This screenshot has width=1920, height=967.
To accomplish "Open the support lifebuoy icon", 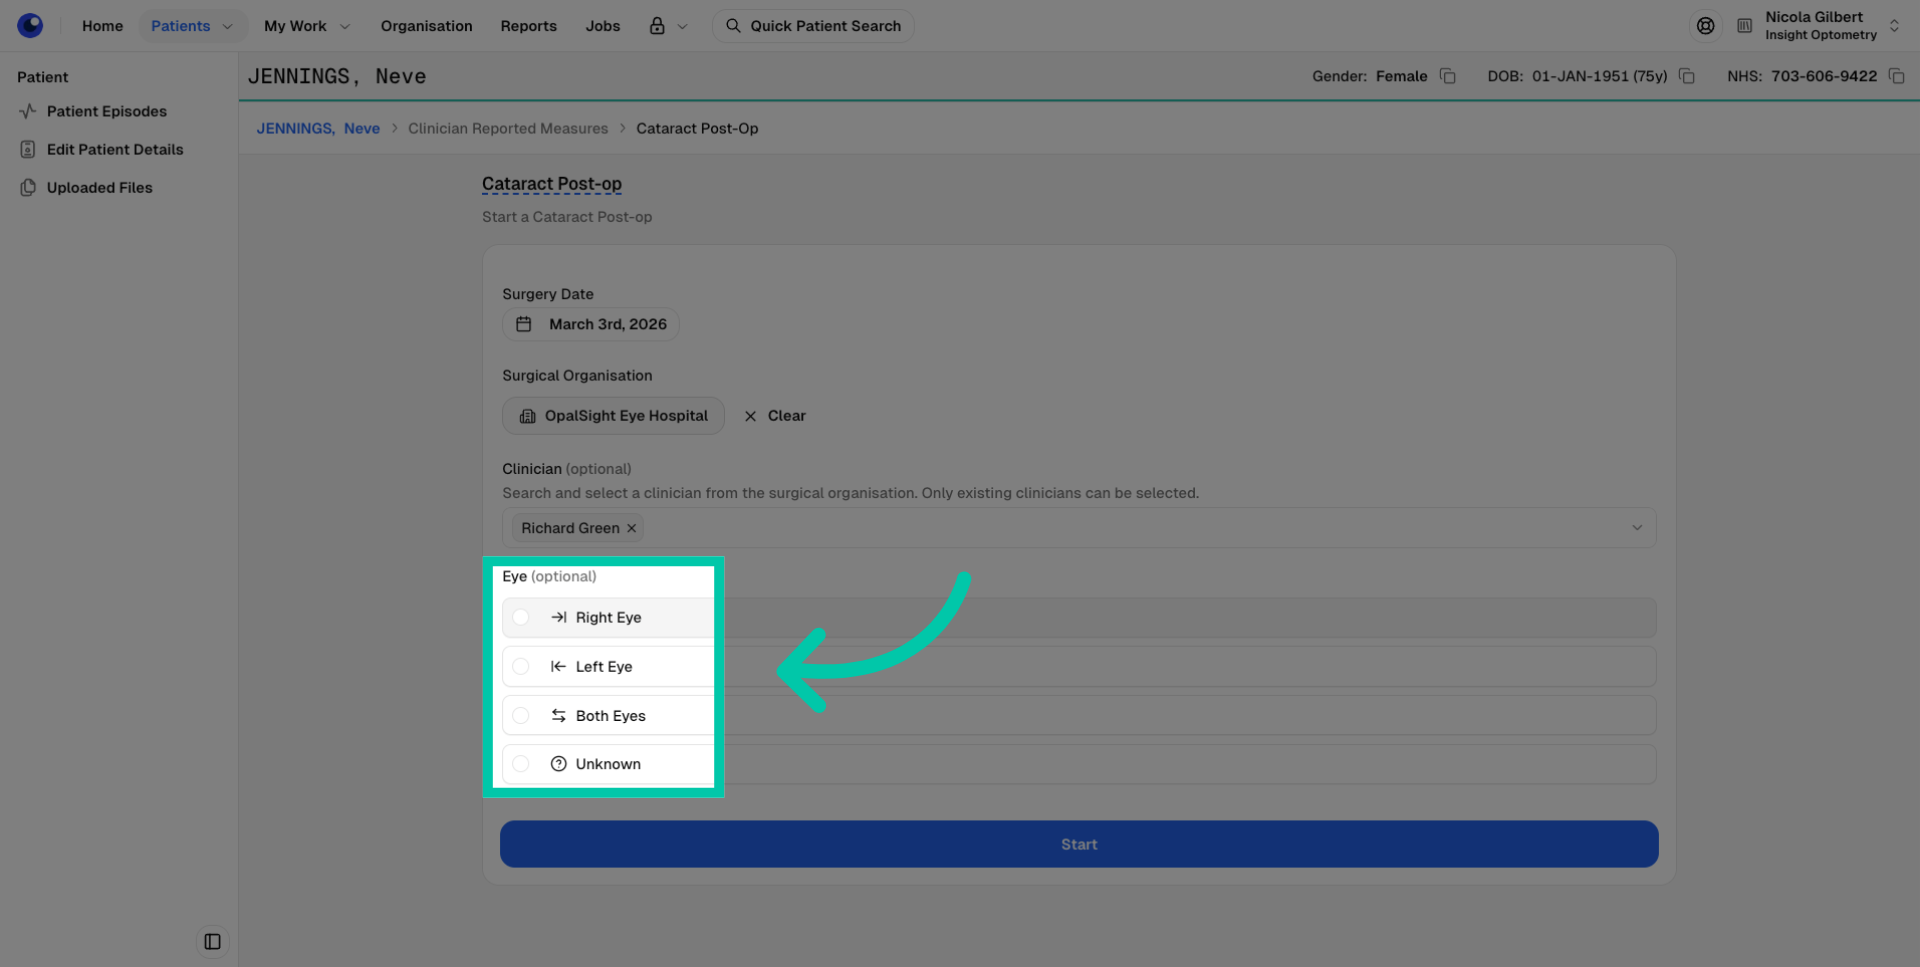I will pos(1705,26).
